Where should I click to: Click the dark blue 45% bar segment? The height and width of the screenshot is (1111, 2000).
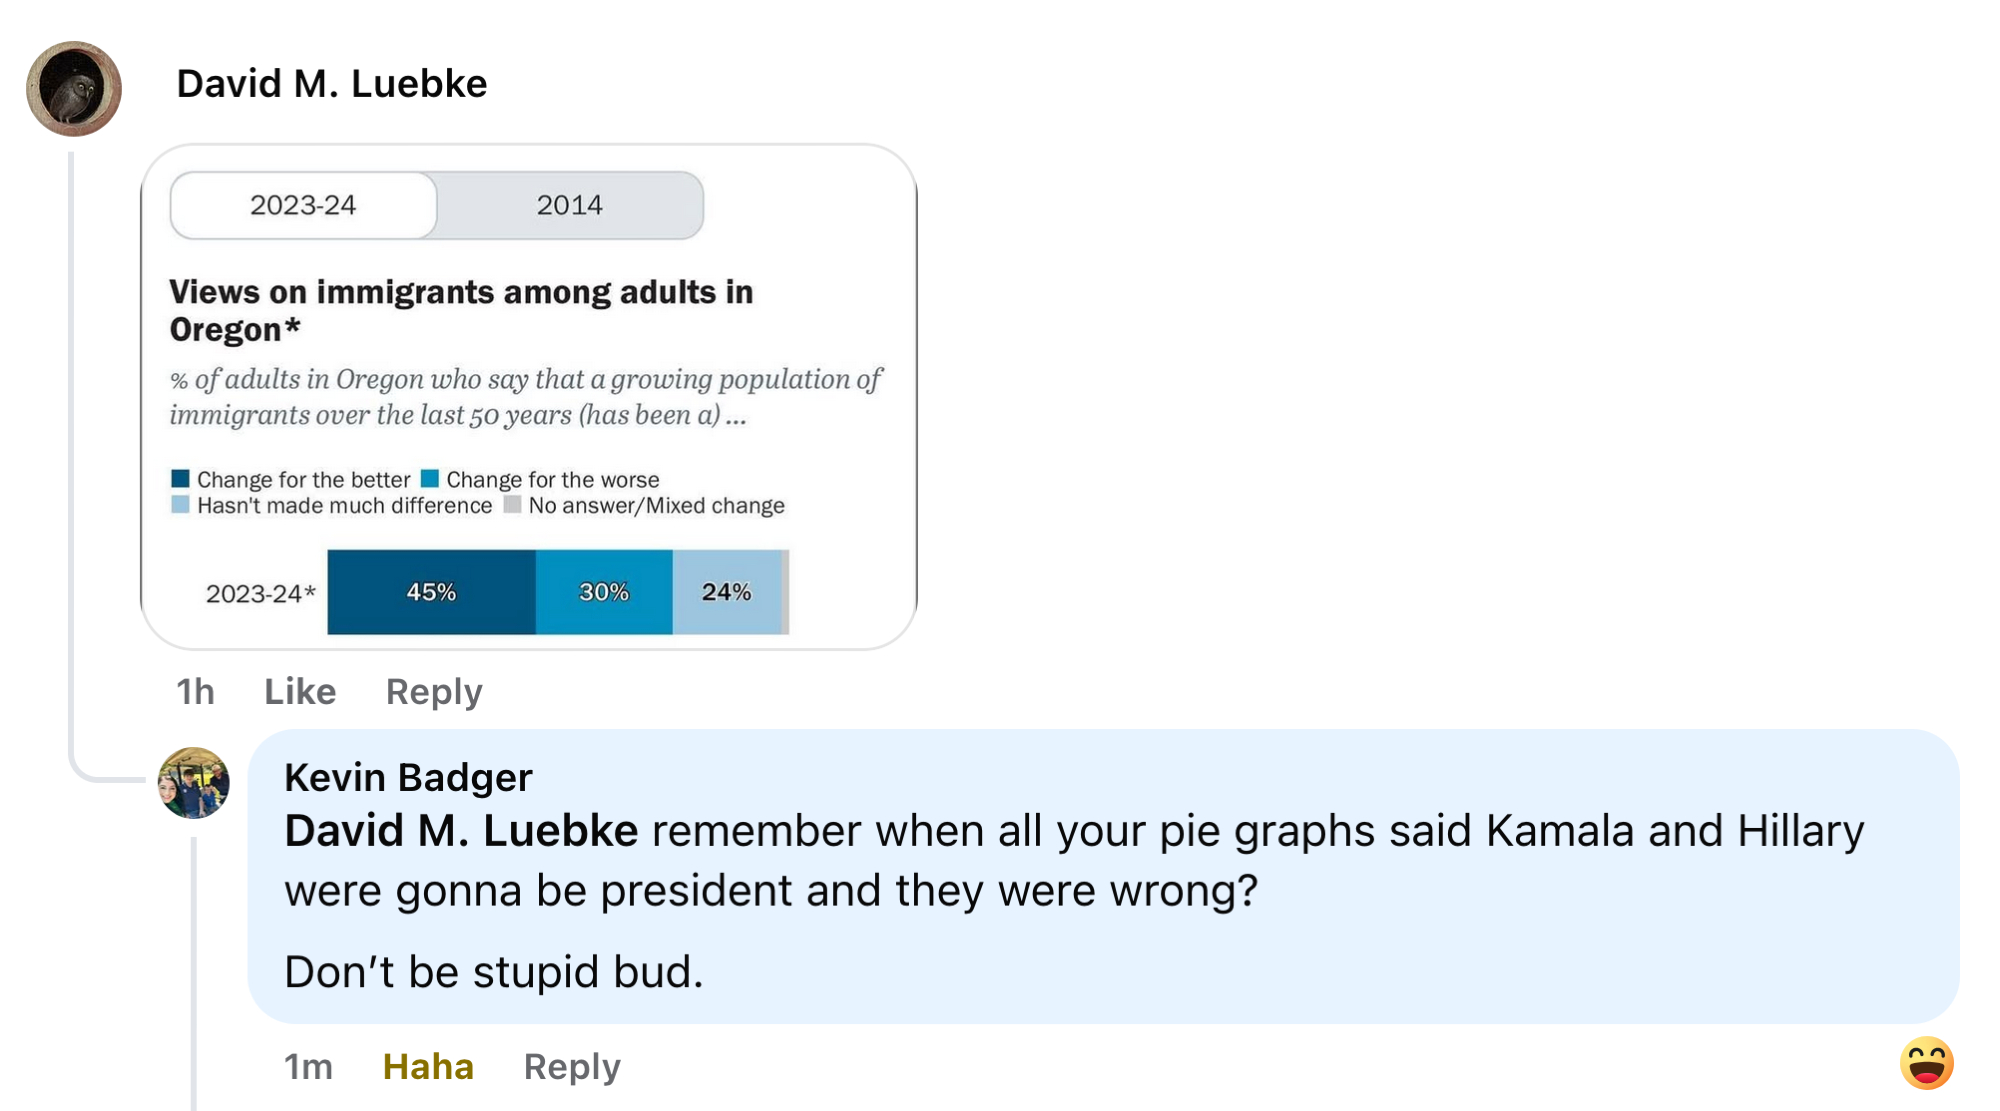(x=431, y=592)
